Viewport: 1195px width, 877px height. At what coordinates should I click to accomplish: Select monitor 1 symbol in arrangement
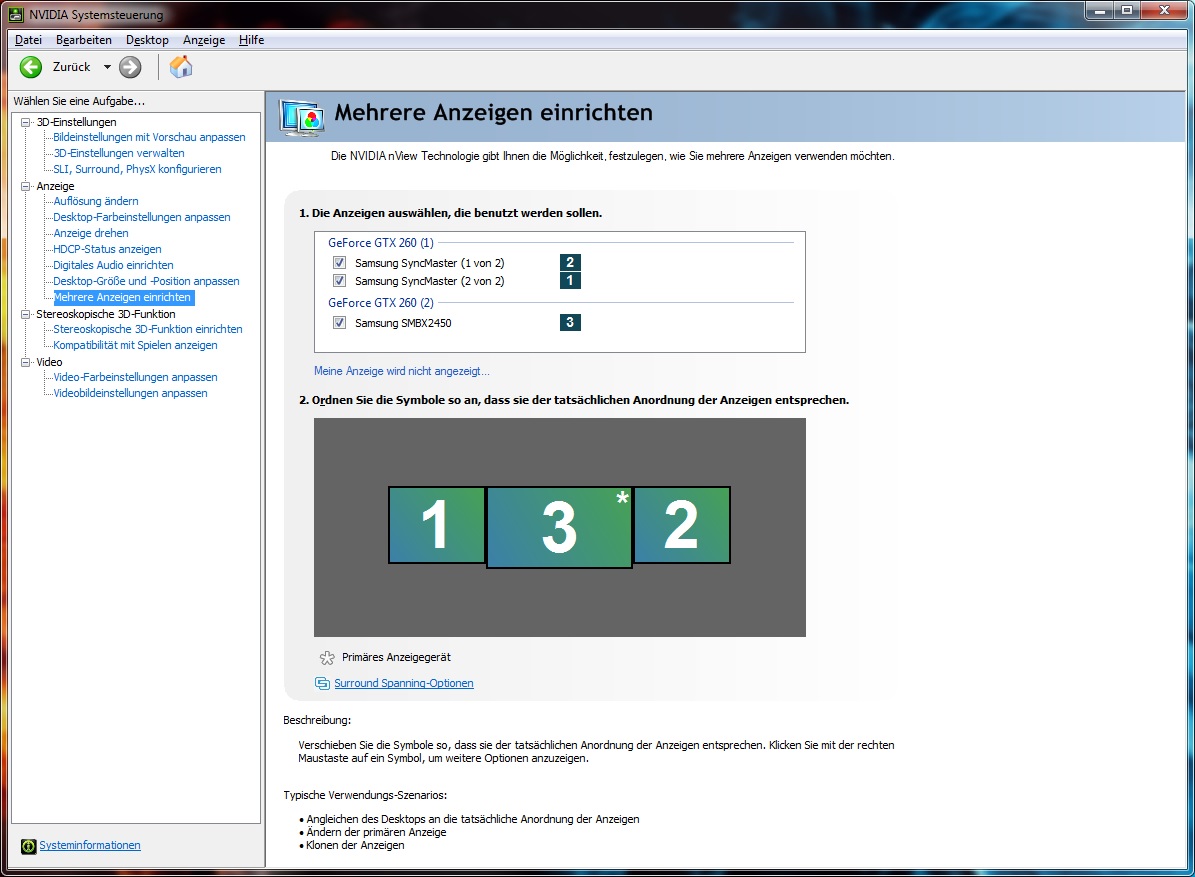tap(437, 525)
